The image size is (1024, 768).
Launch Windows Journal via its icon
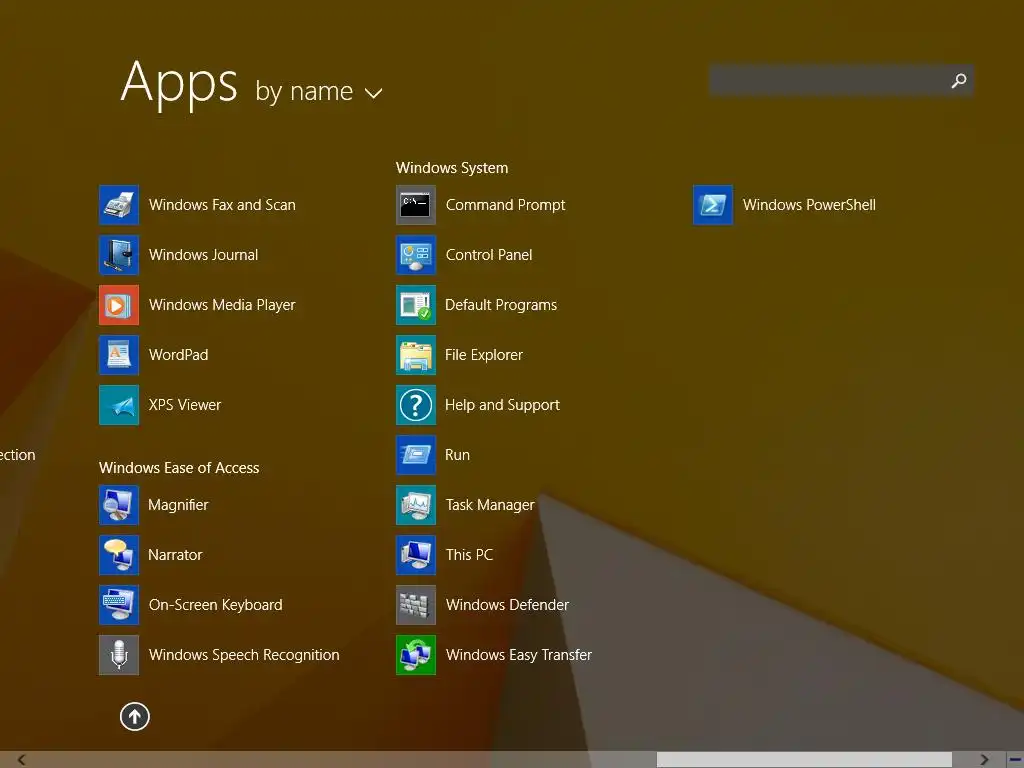pos(119,255)
